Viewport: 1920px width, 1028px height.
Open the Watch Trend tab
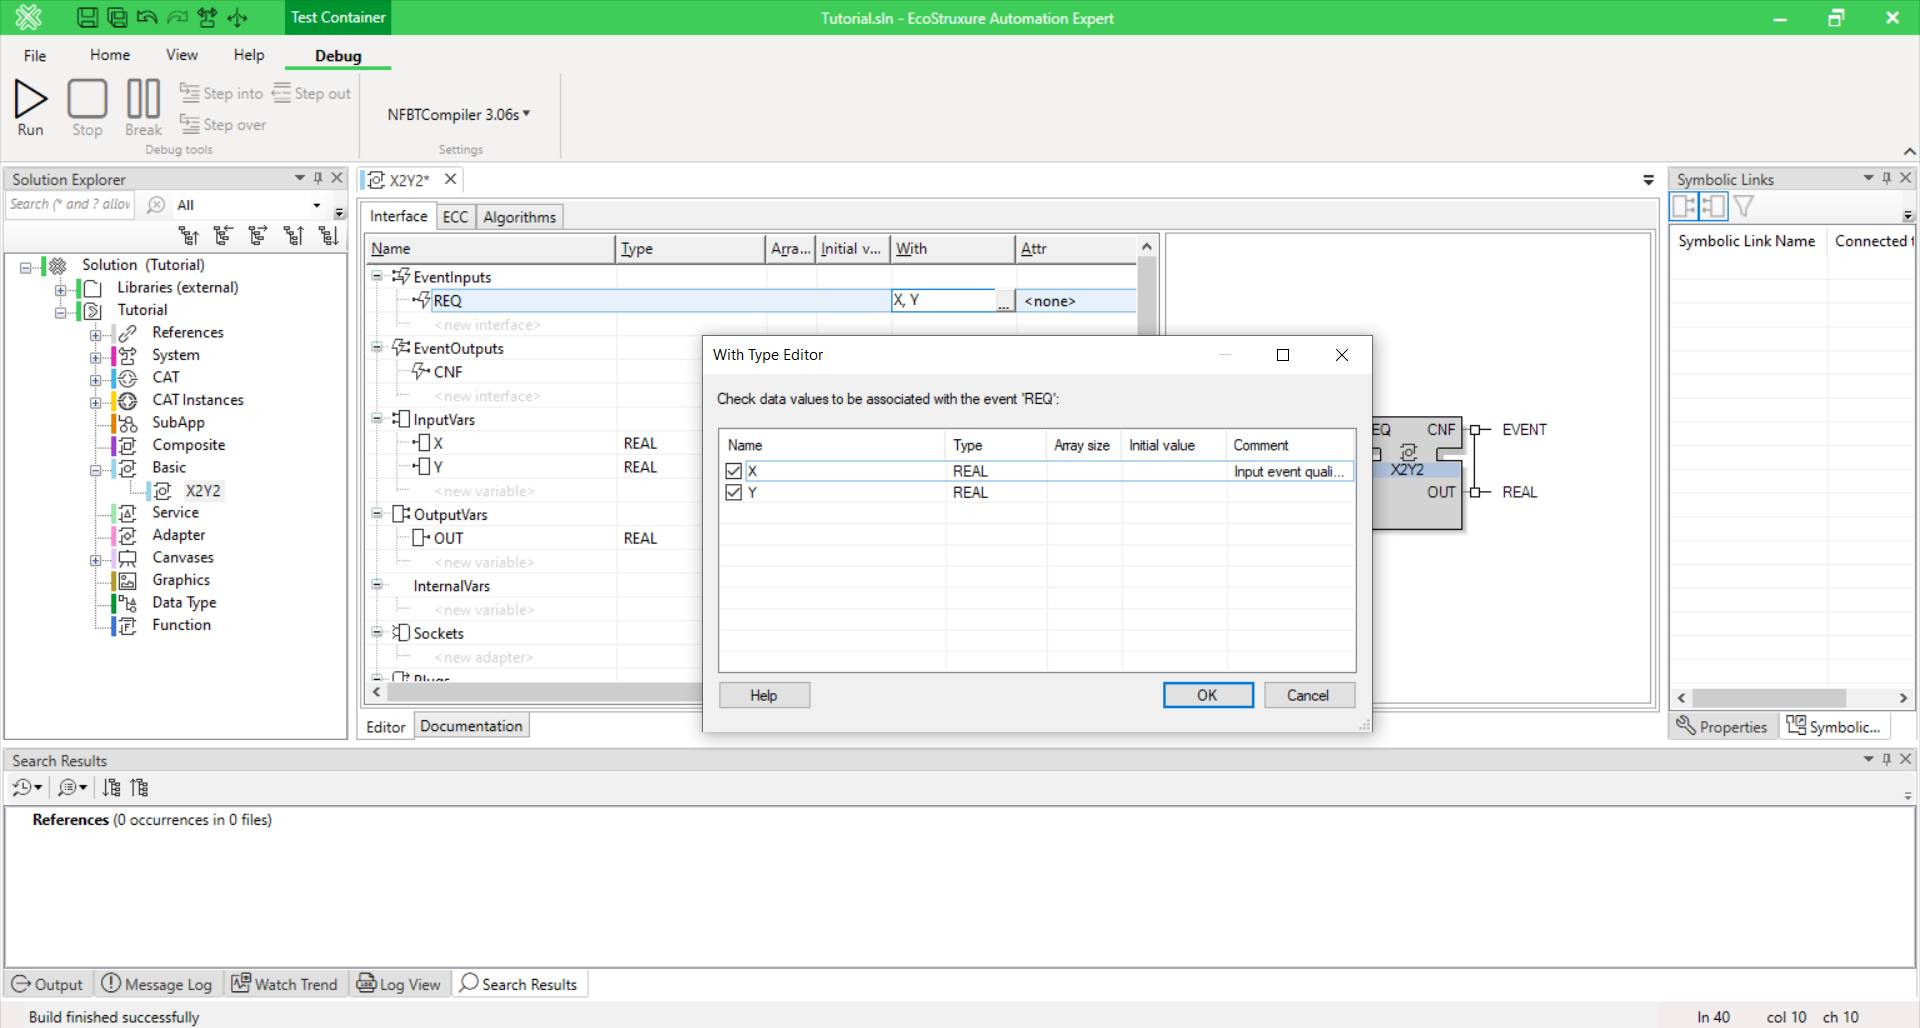pyautogui.click(x=285, y=984)
